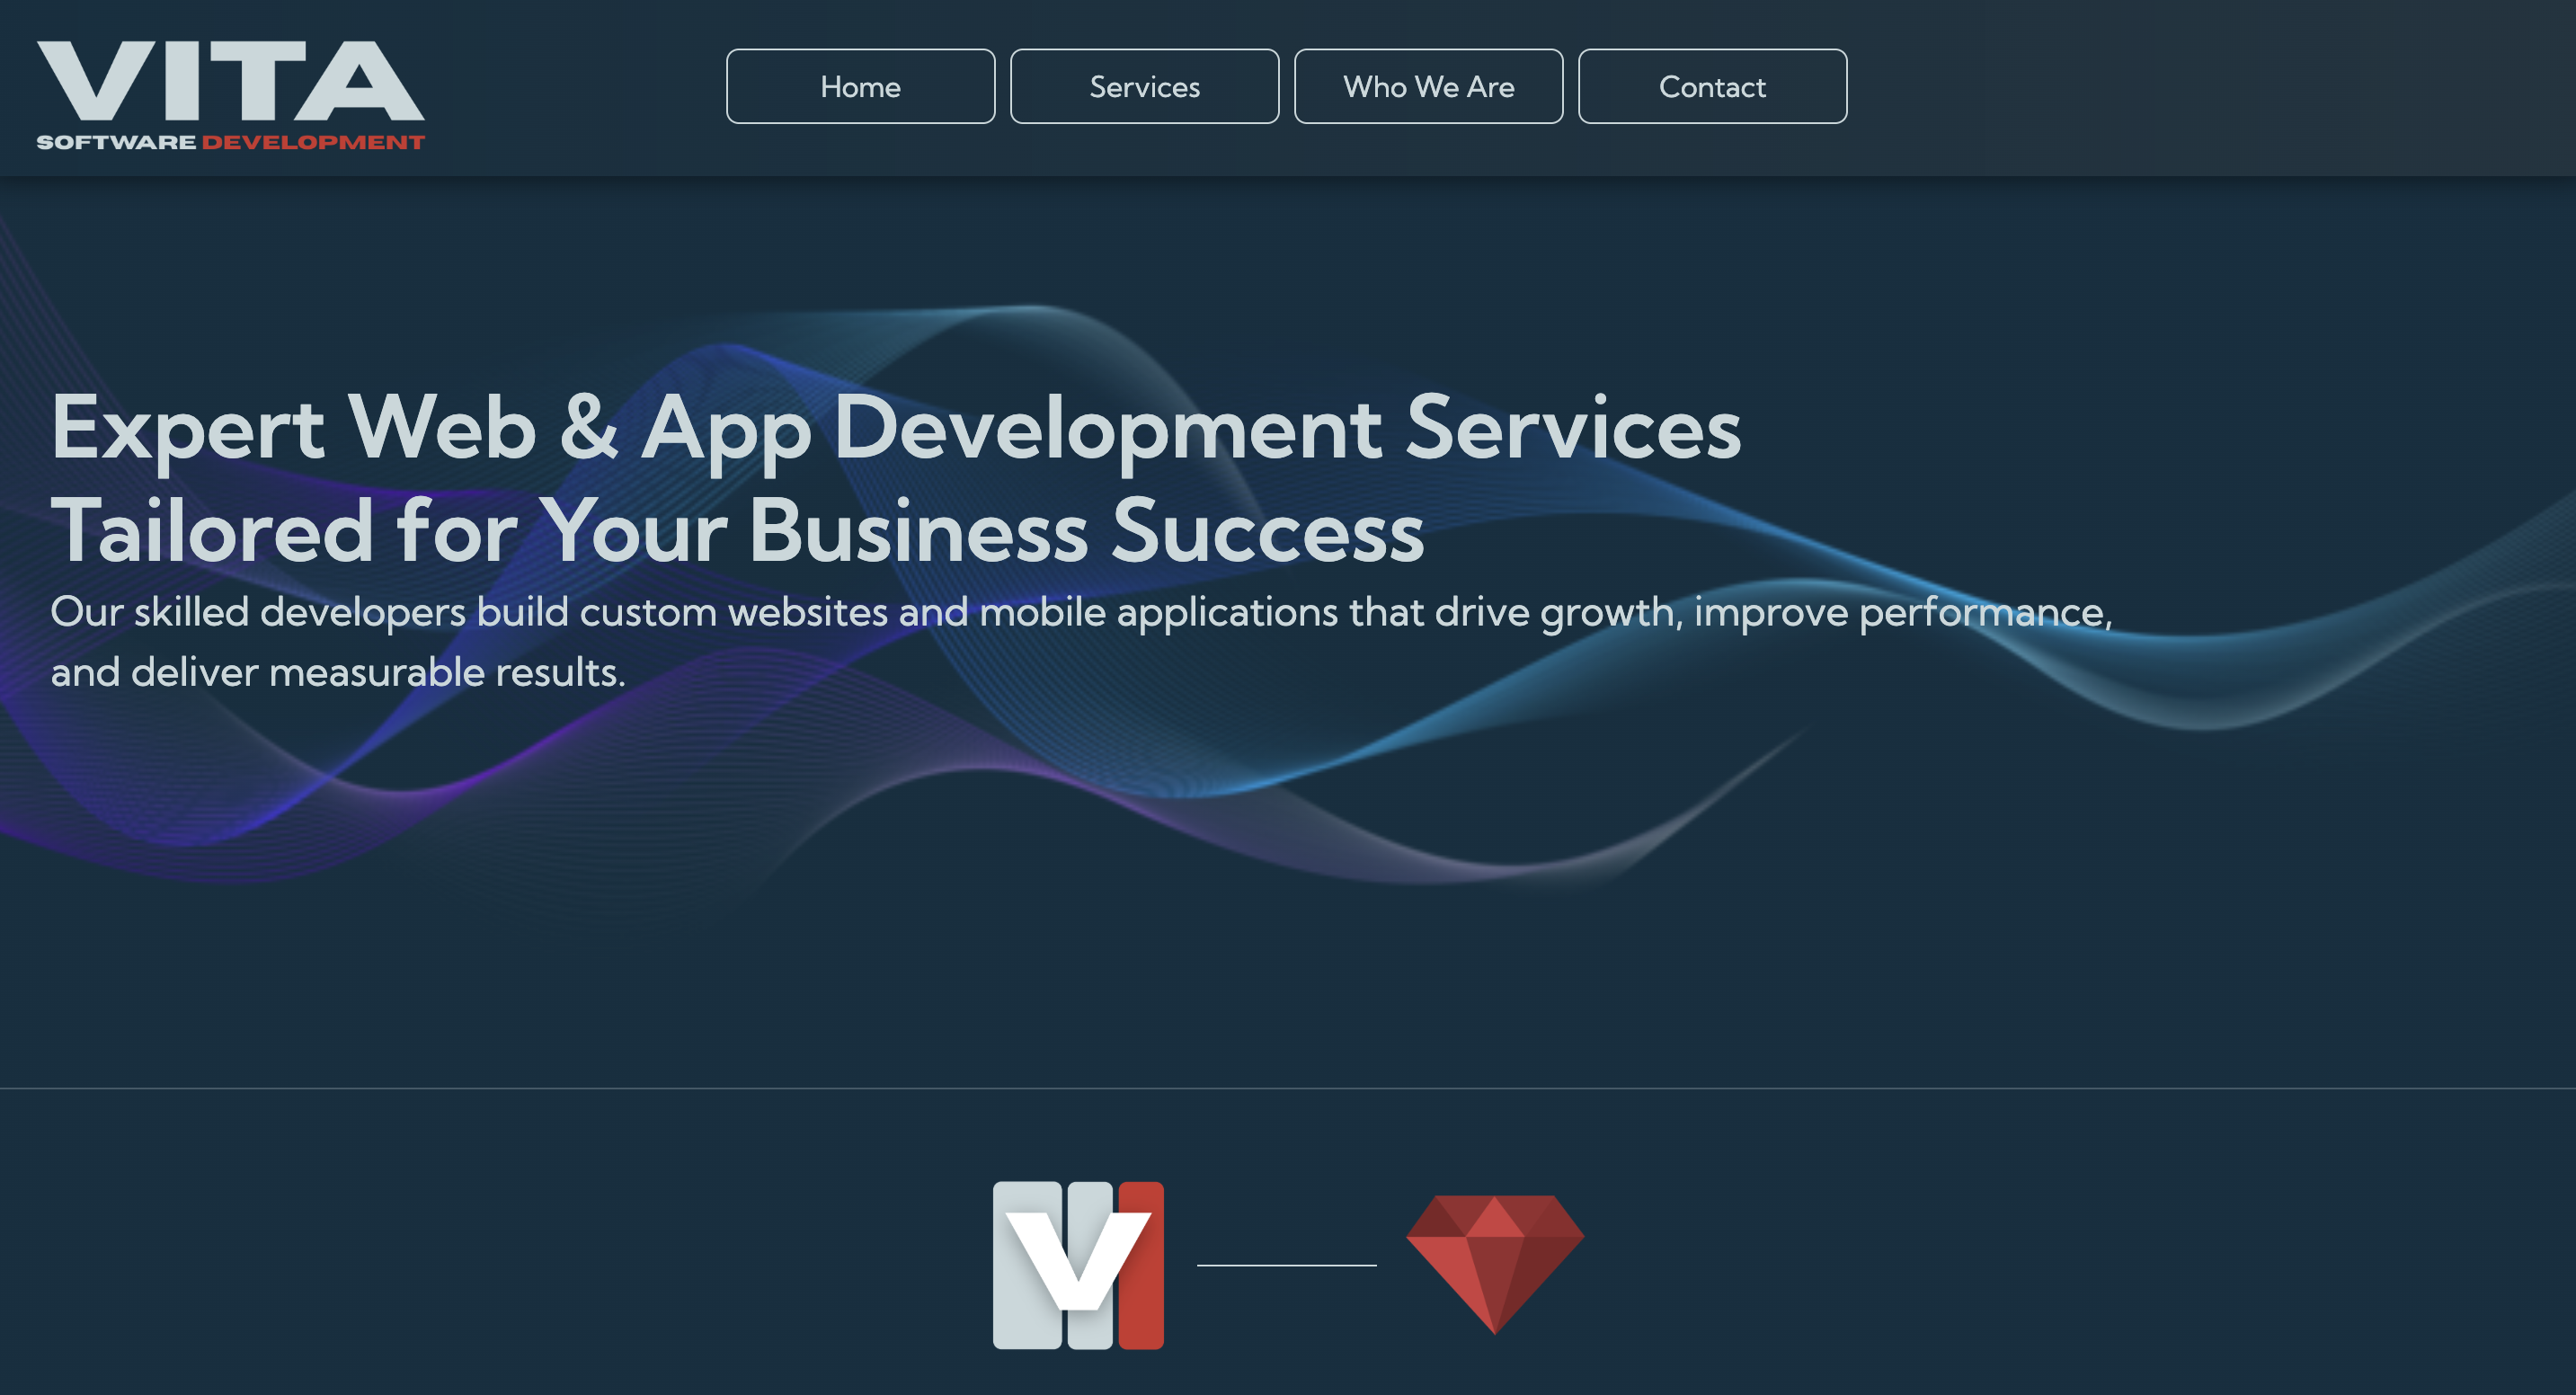This screenshot has width=2576, height=1395.
Task: Go to the Services page
Action: [1144, 86]
